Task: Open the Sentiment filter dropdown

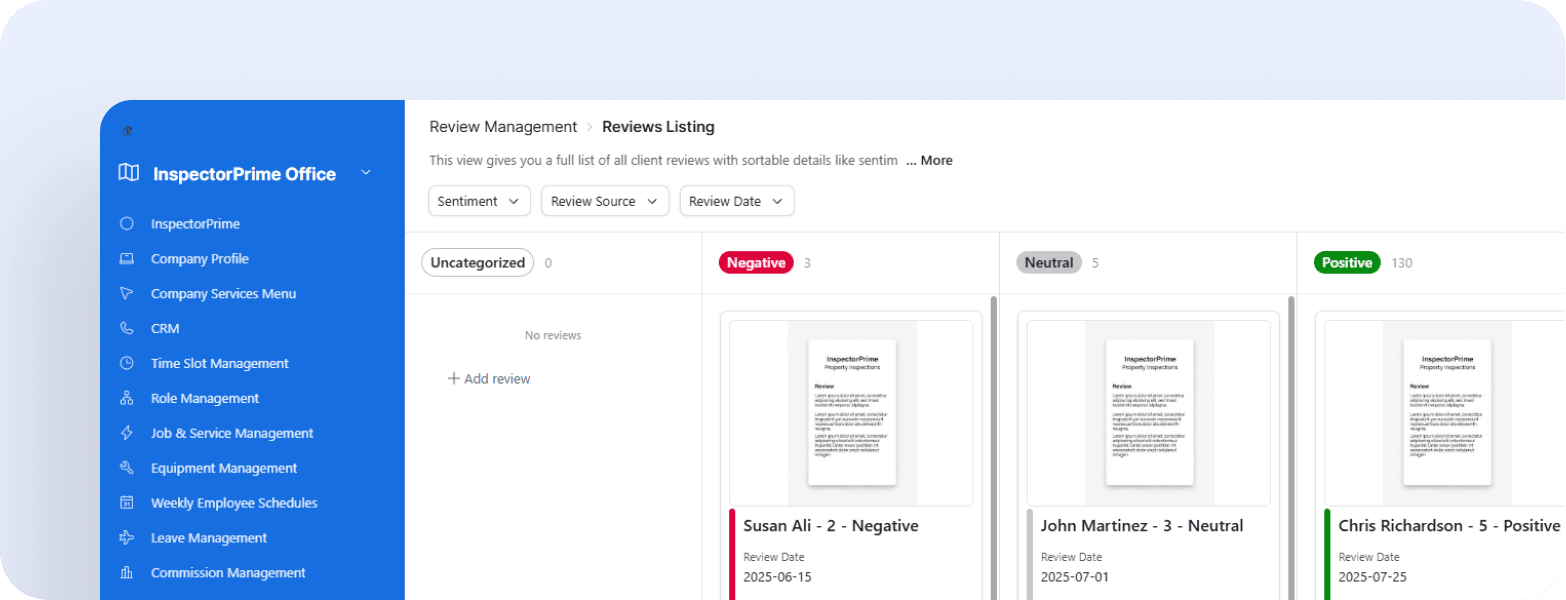Action: [479, 201]
